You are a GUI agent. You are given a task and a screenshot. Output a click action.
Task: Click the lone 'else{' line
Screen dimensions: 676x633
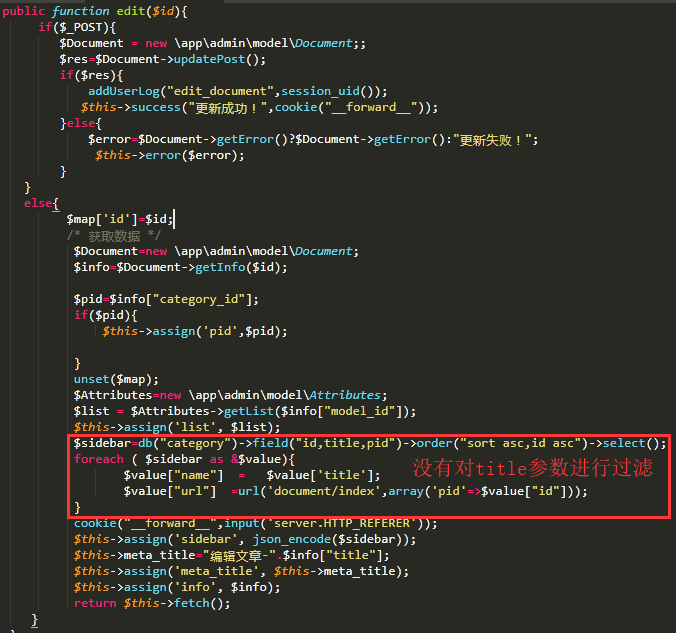(41, 203)
